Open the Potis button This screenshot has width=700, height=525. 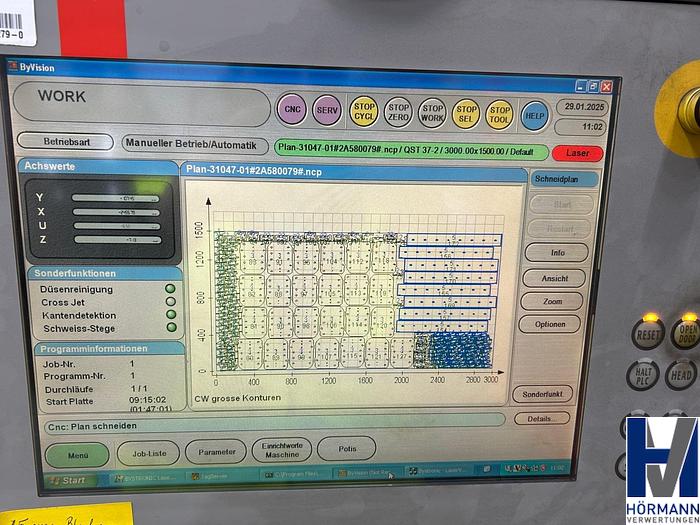tap(346, 449)
